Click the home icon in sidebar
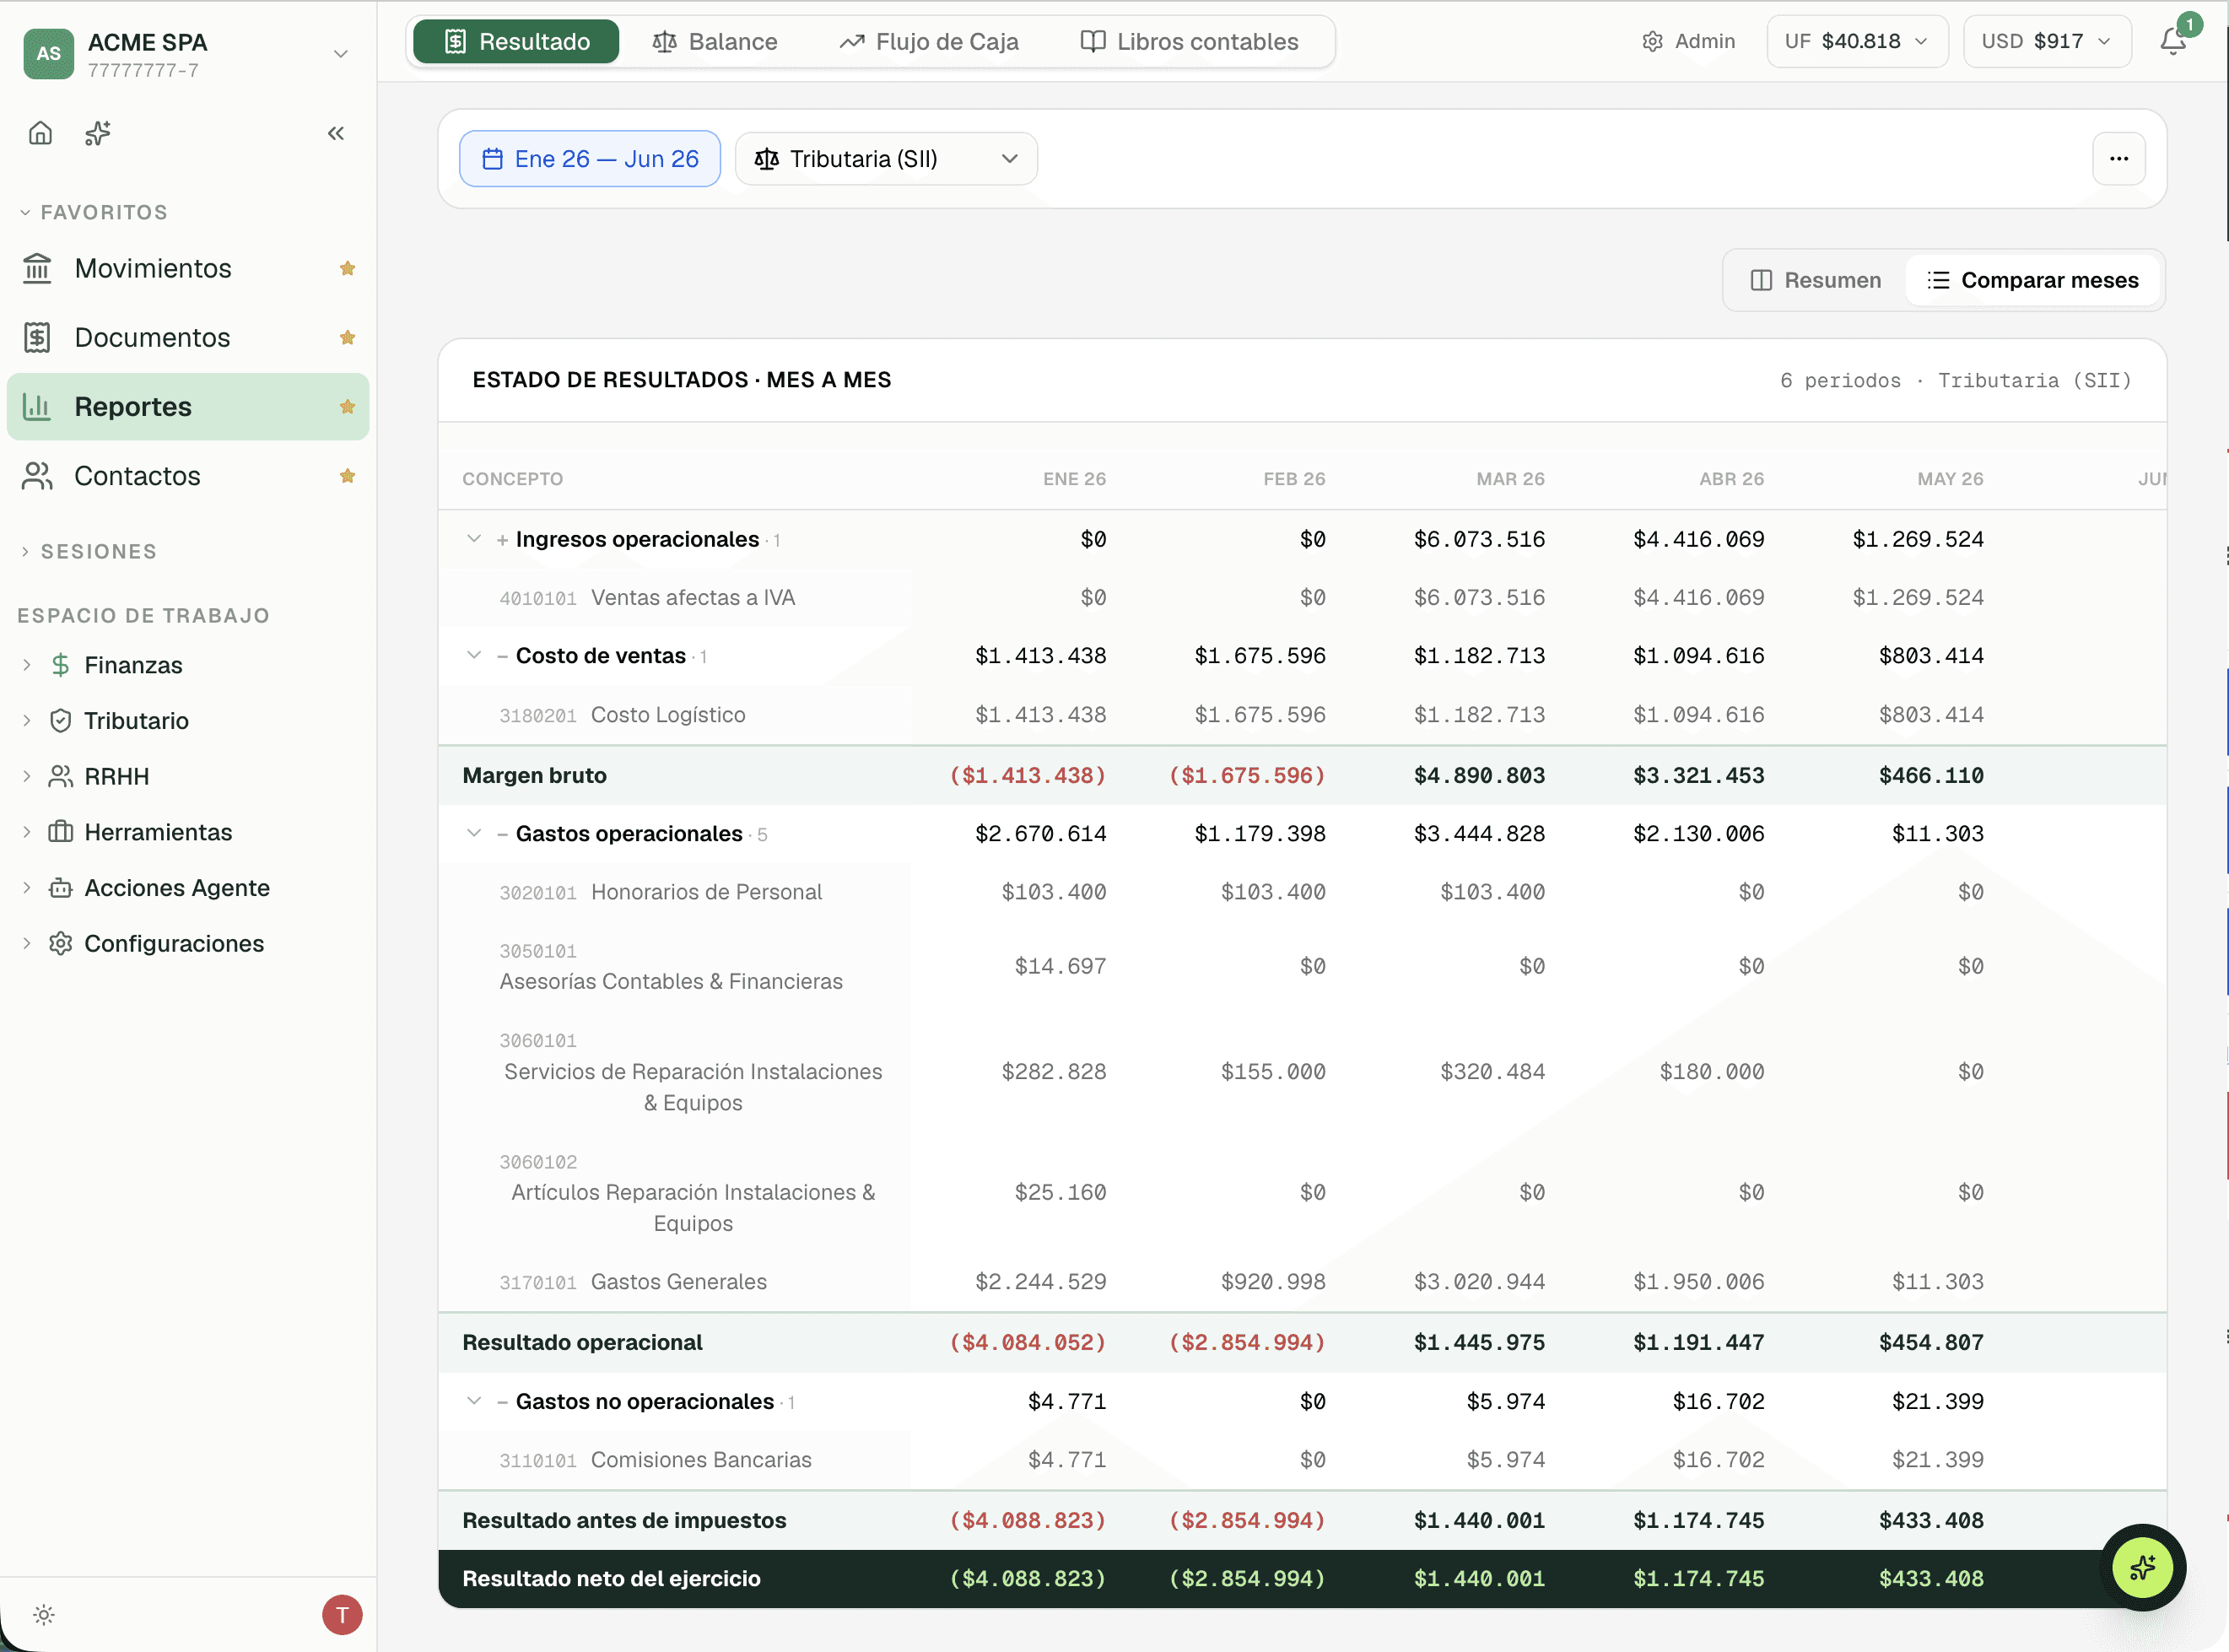 [x=40, y=133]
